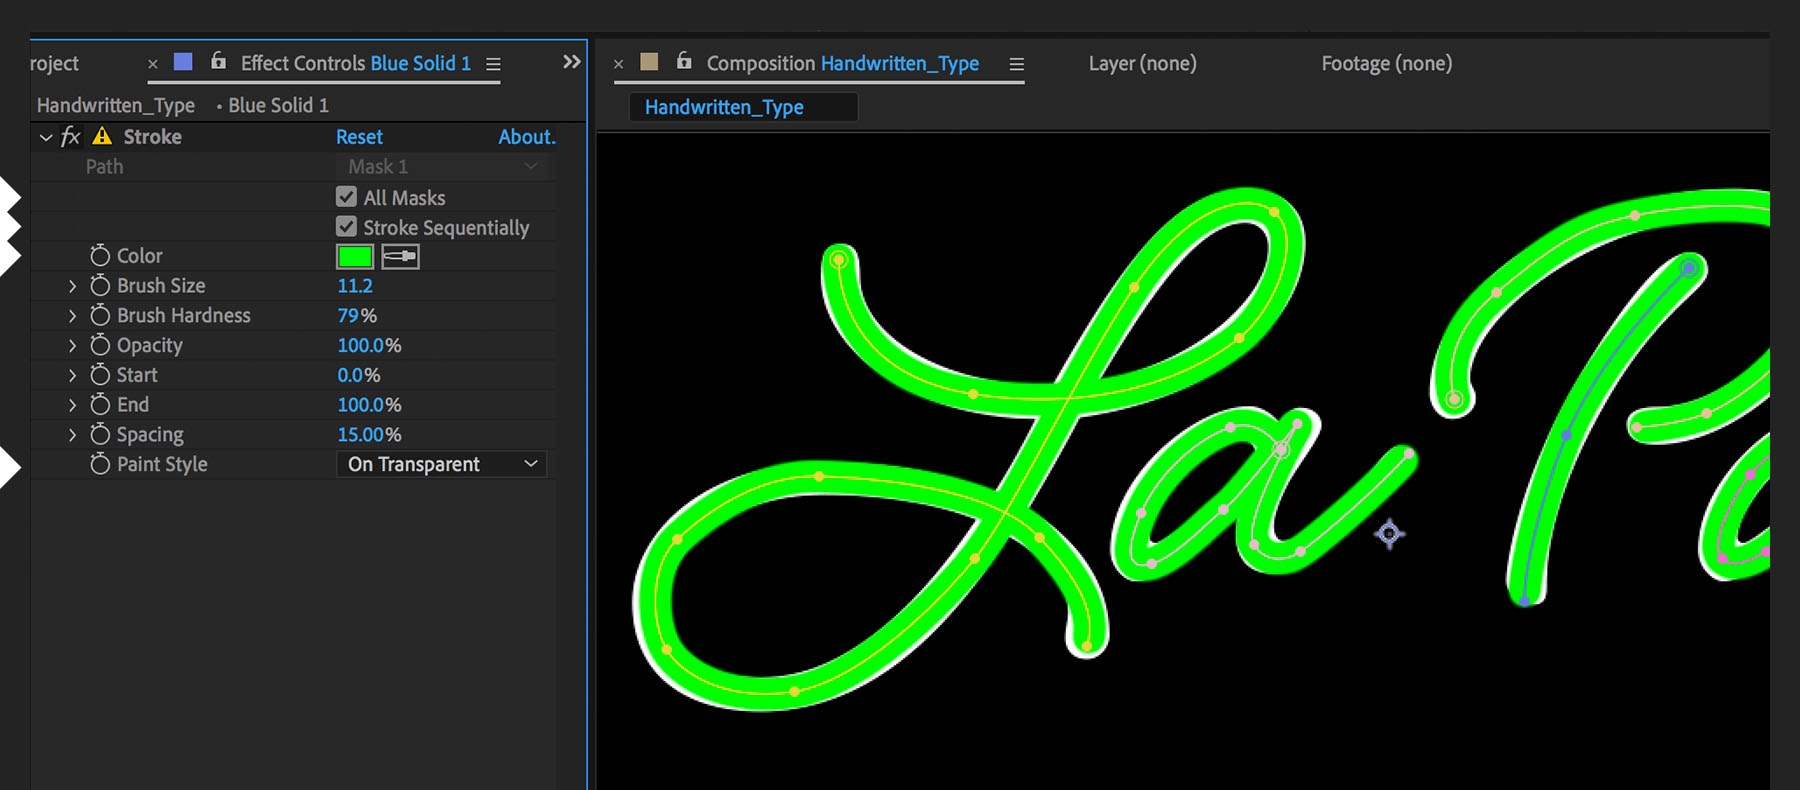Image resolution: width=1800 pixels, height=790 pixels.
Task: Click the Color stopwatch icon
Action: [100, 256]
